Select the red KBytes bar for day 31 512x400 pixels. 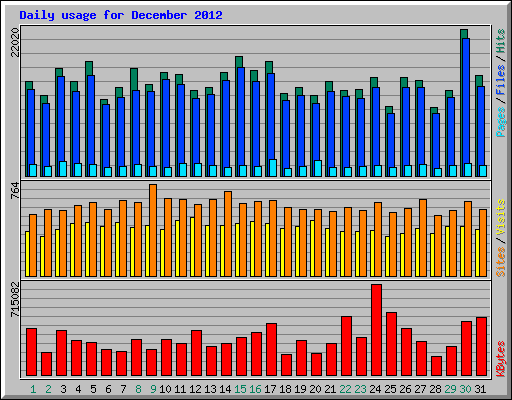pyautogui.click(x=481, y=347)
